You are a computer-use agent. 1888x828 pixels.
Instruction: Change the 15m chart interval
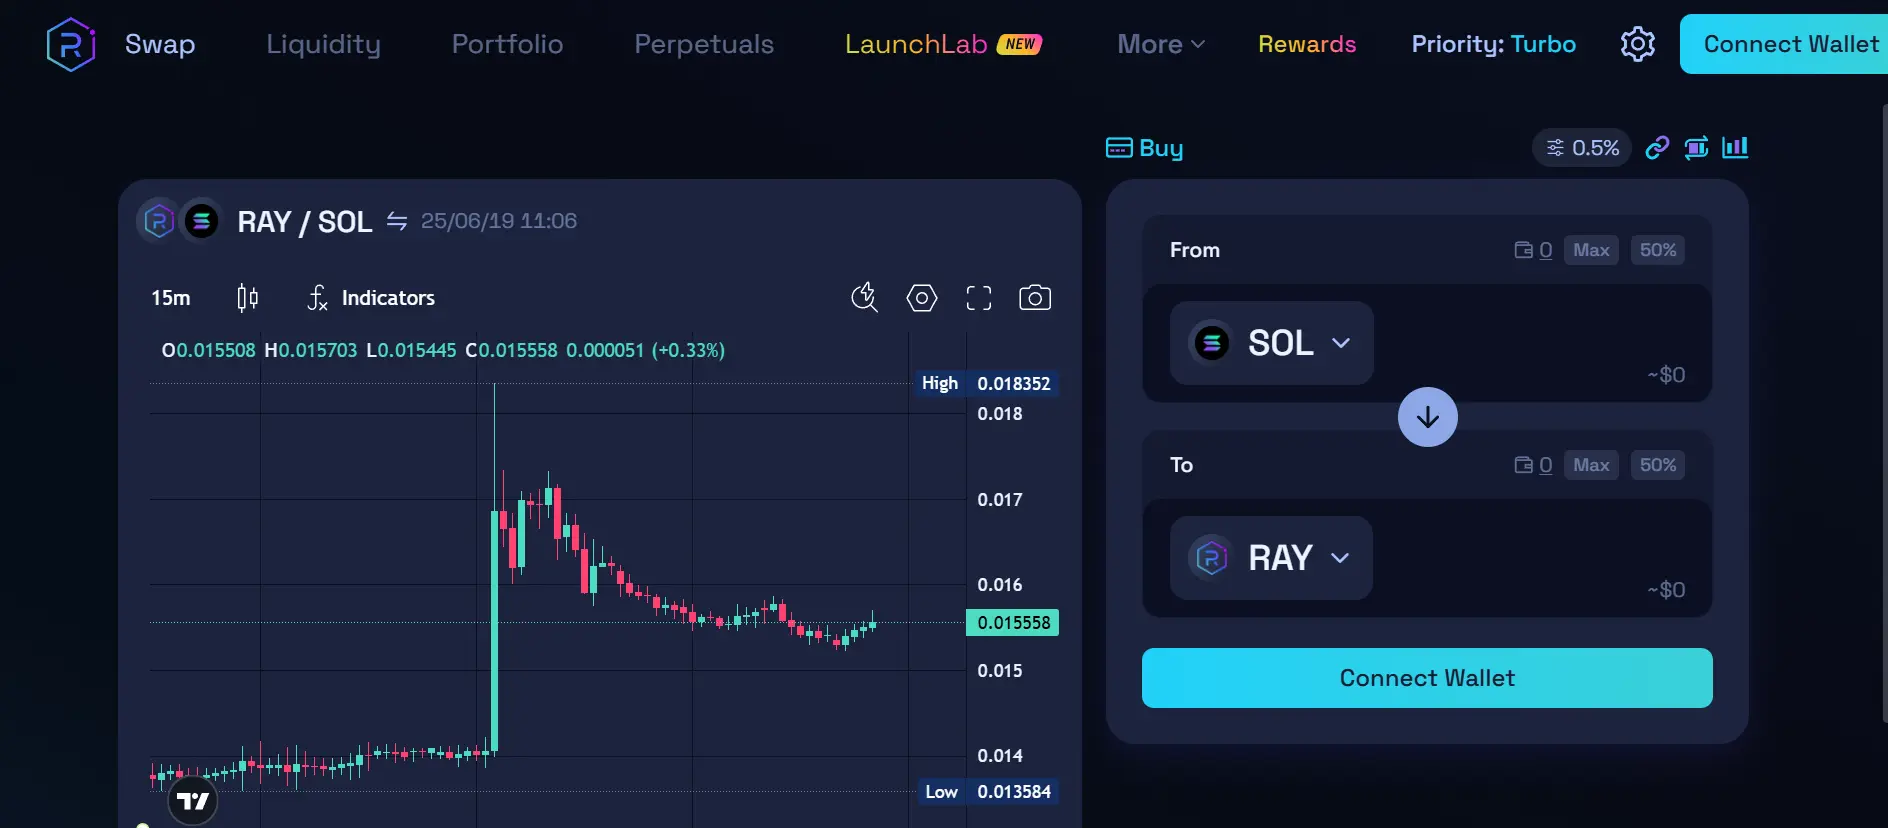click(x=171, y=298)
